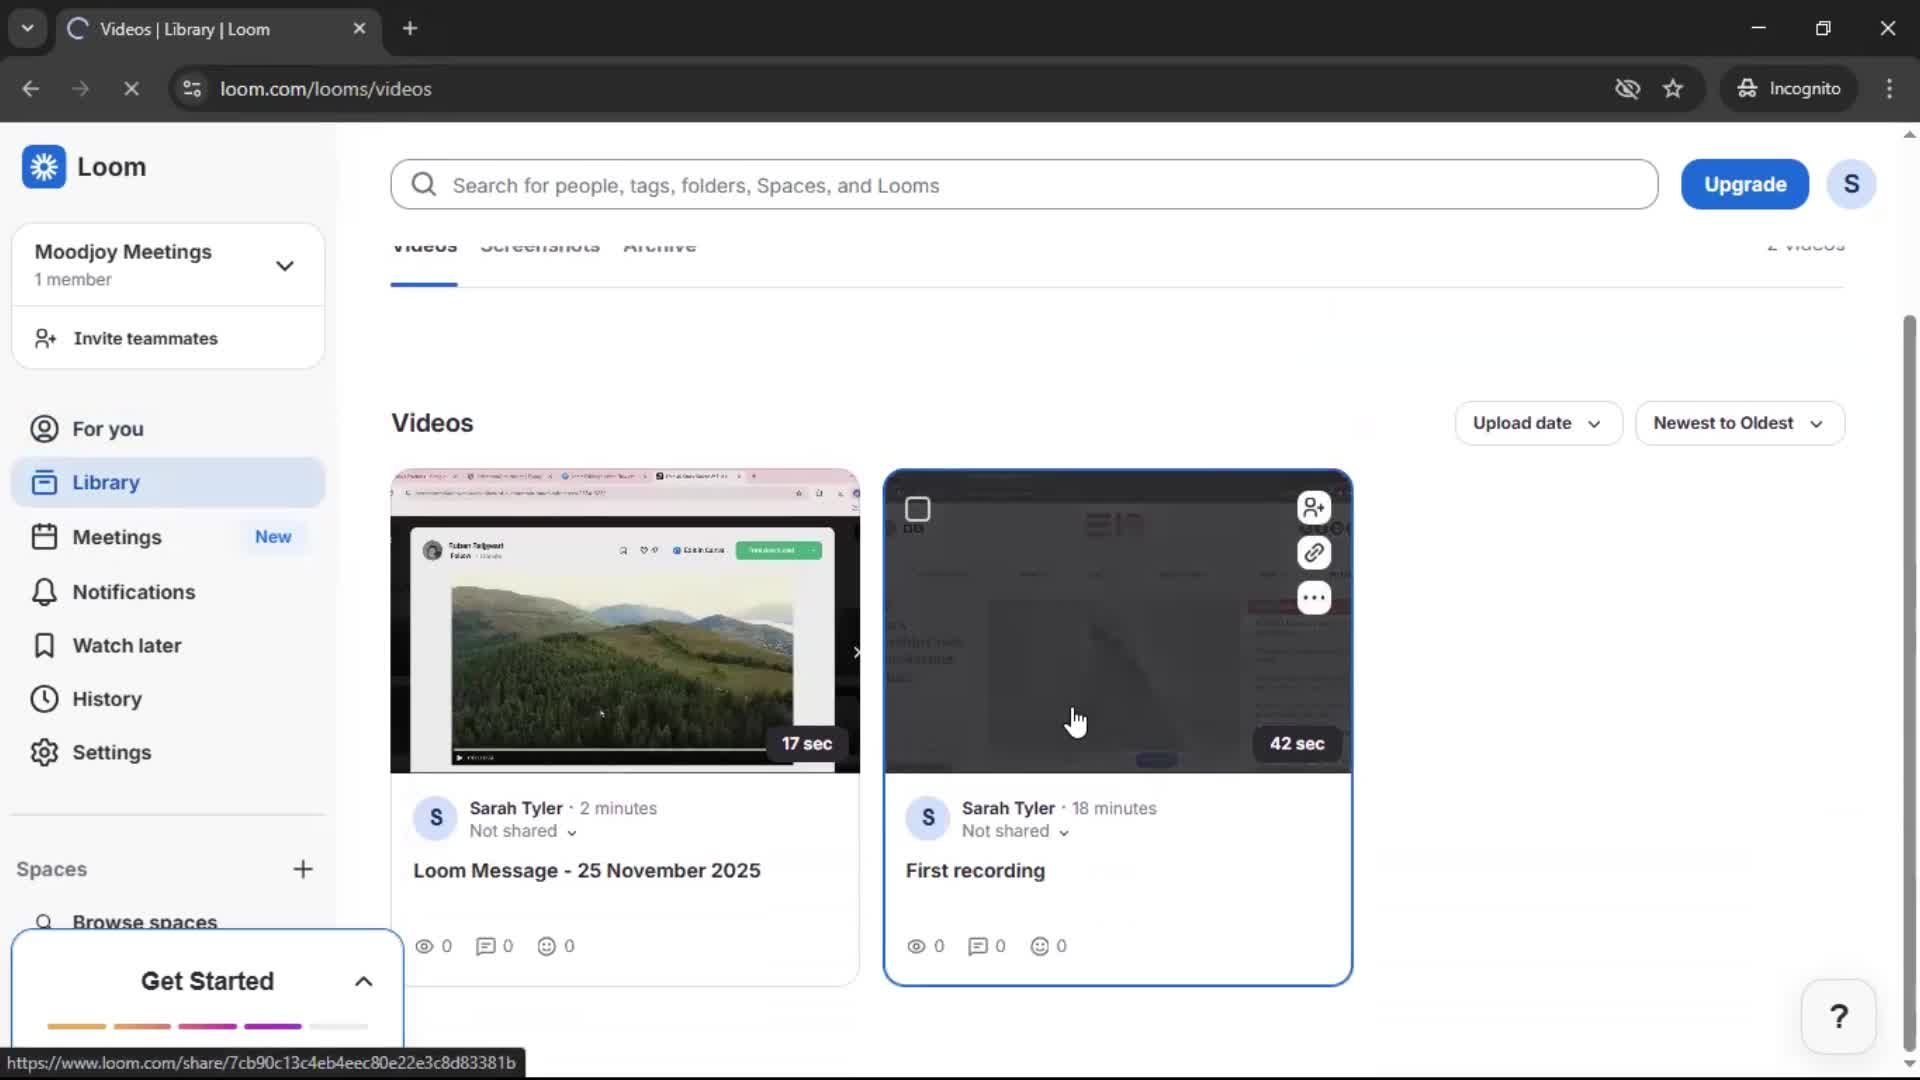Screen dimensions: 1920x1080
Task: Go to Meetings in the sidebar
Action: [116, 538]
